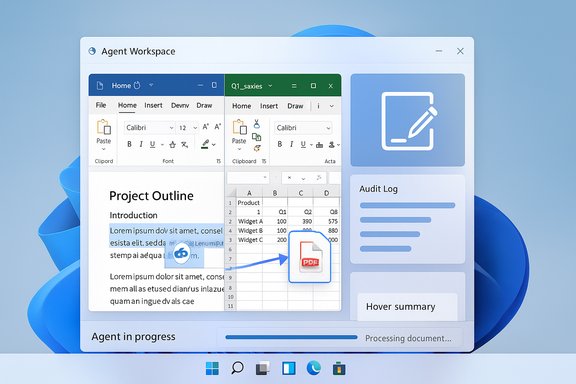Screen dimensions: 576x384
Task: Click the document icon in Word title bar
Action: point(100,86)
